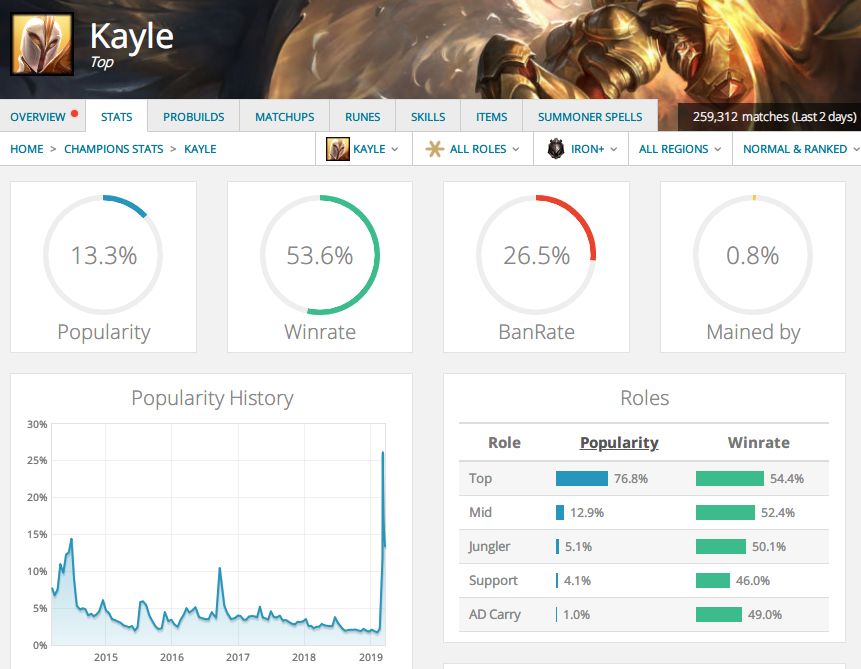861x669 pixels.
Task: Click the Kayle champion name heading
Action: click(132, 36)
